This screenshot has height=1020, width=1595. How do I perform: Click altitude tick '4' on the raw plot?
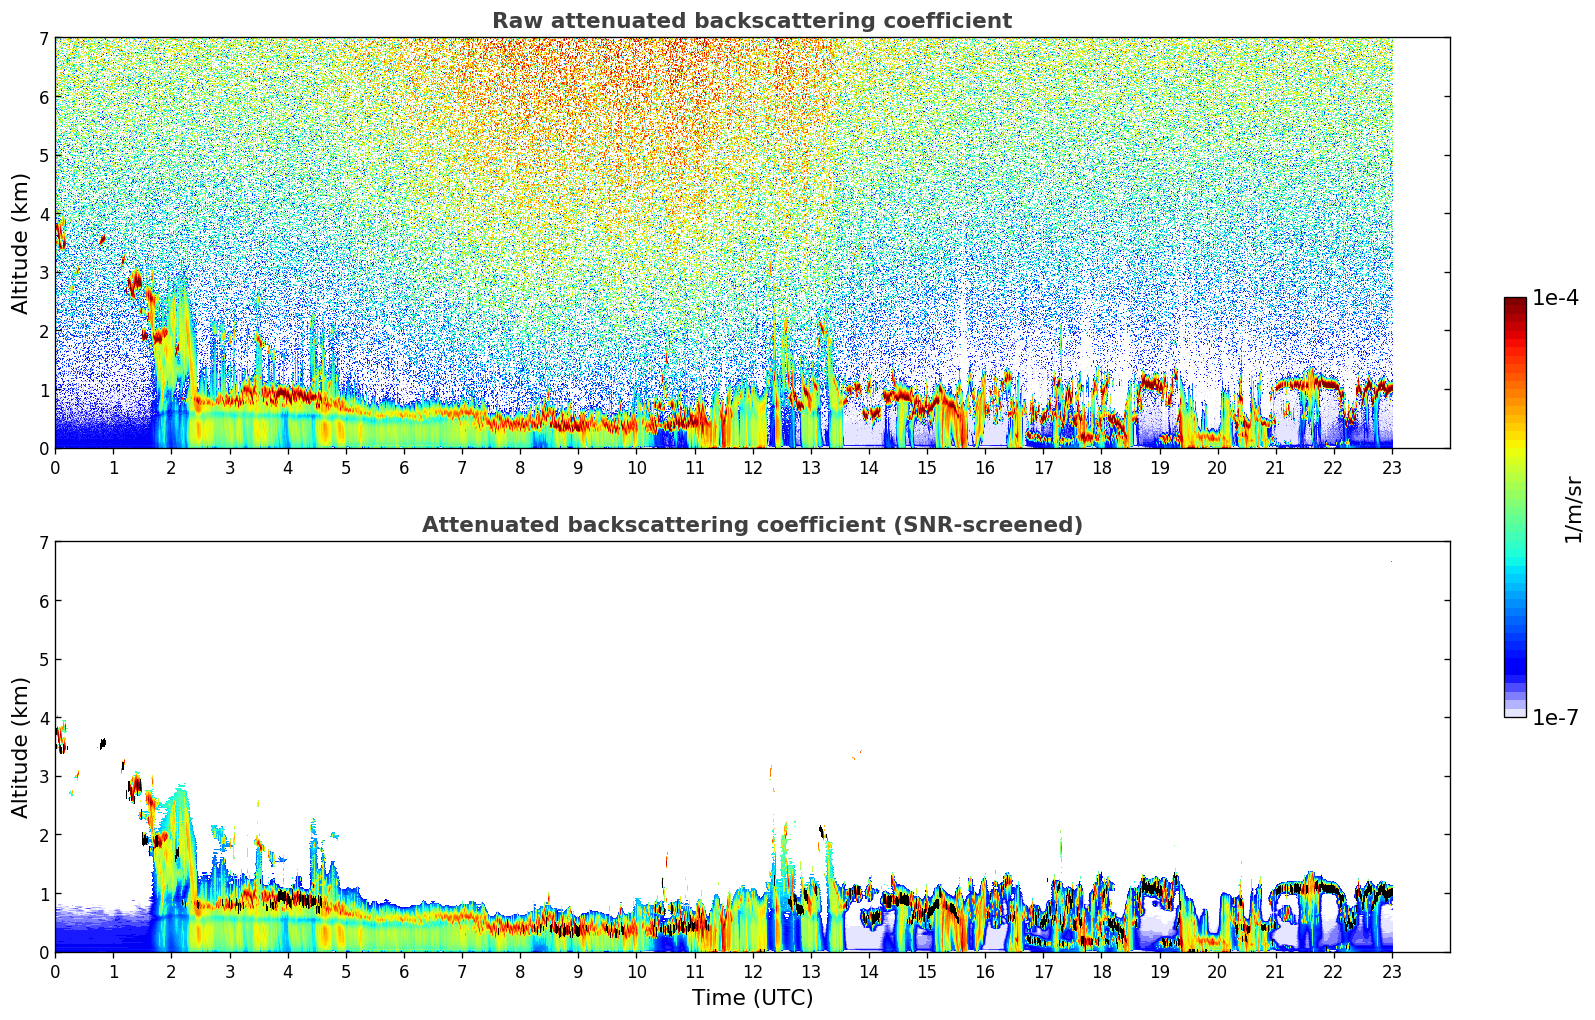click(x=44, y=214)
